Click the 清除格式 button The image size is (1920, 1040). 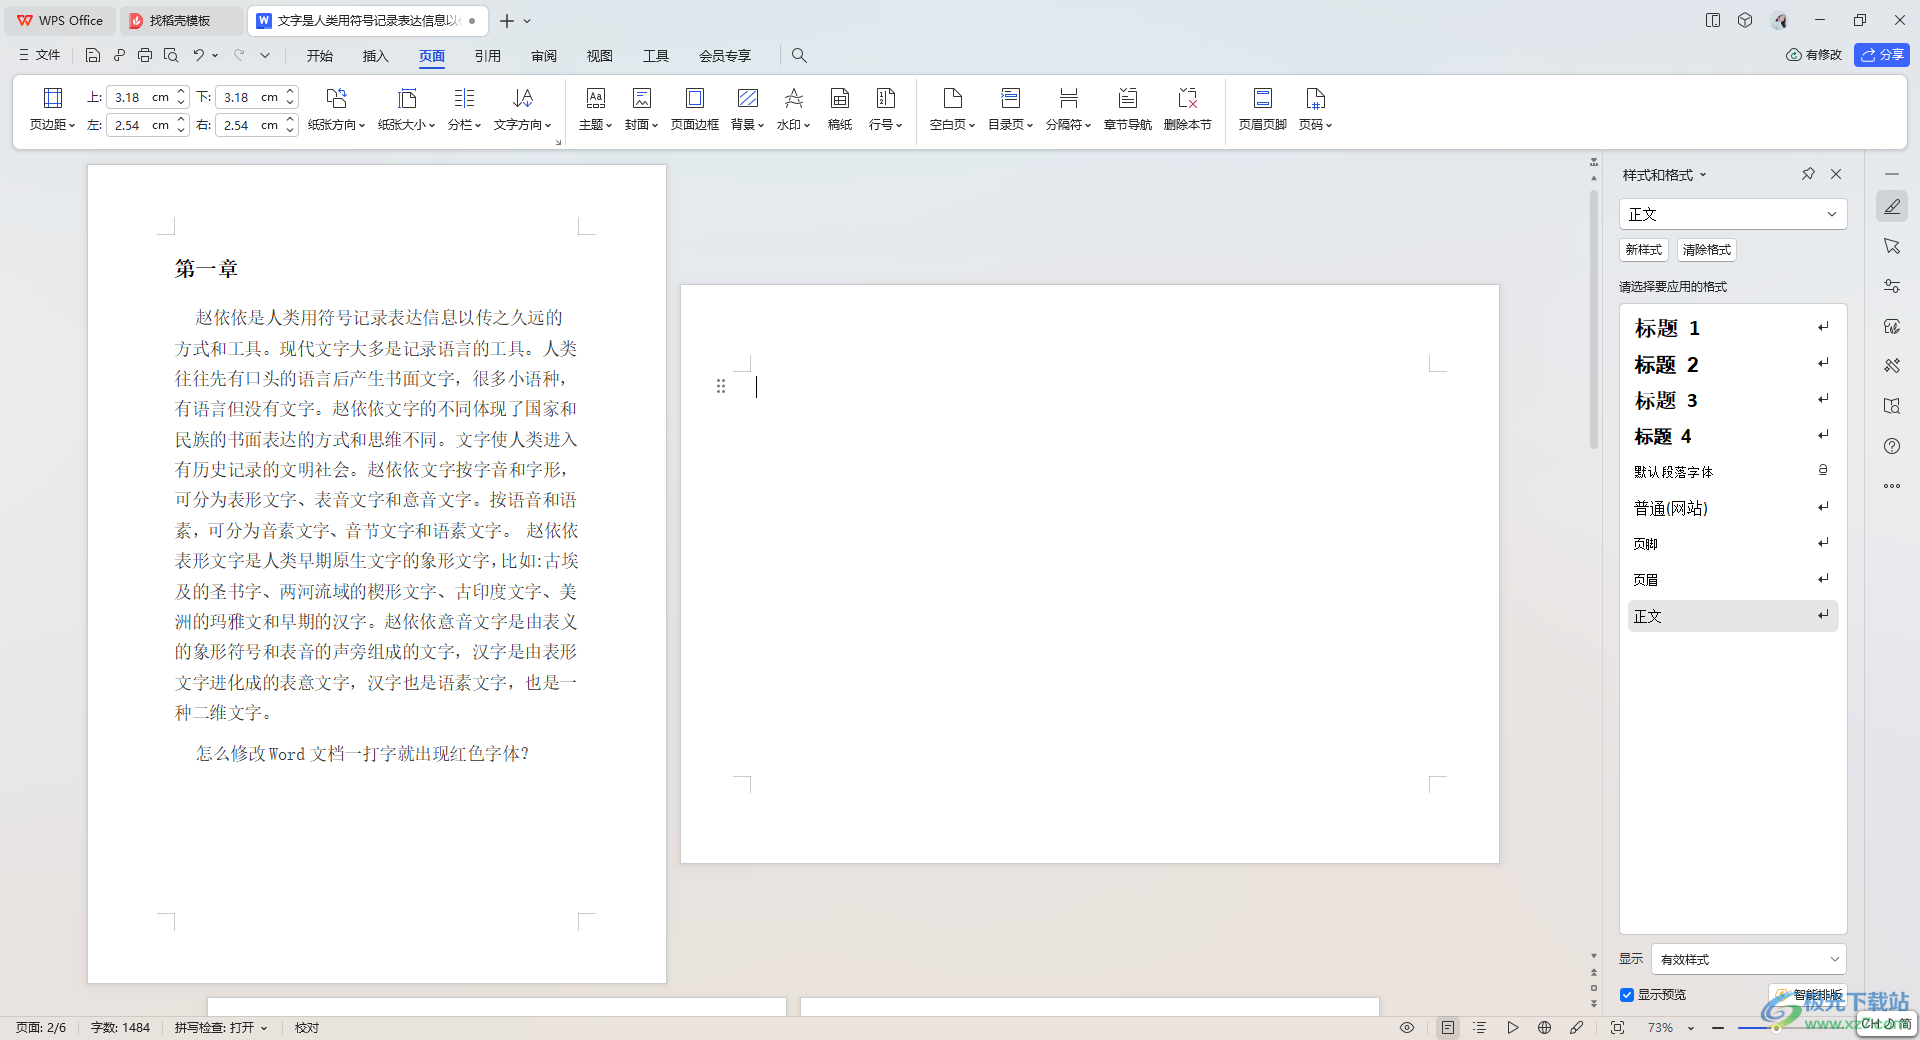click(1707, 250)
